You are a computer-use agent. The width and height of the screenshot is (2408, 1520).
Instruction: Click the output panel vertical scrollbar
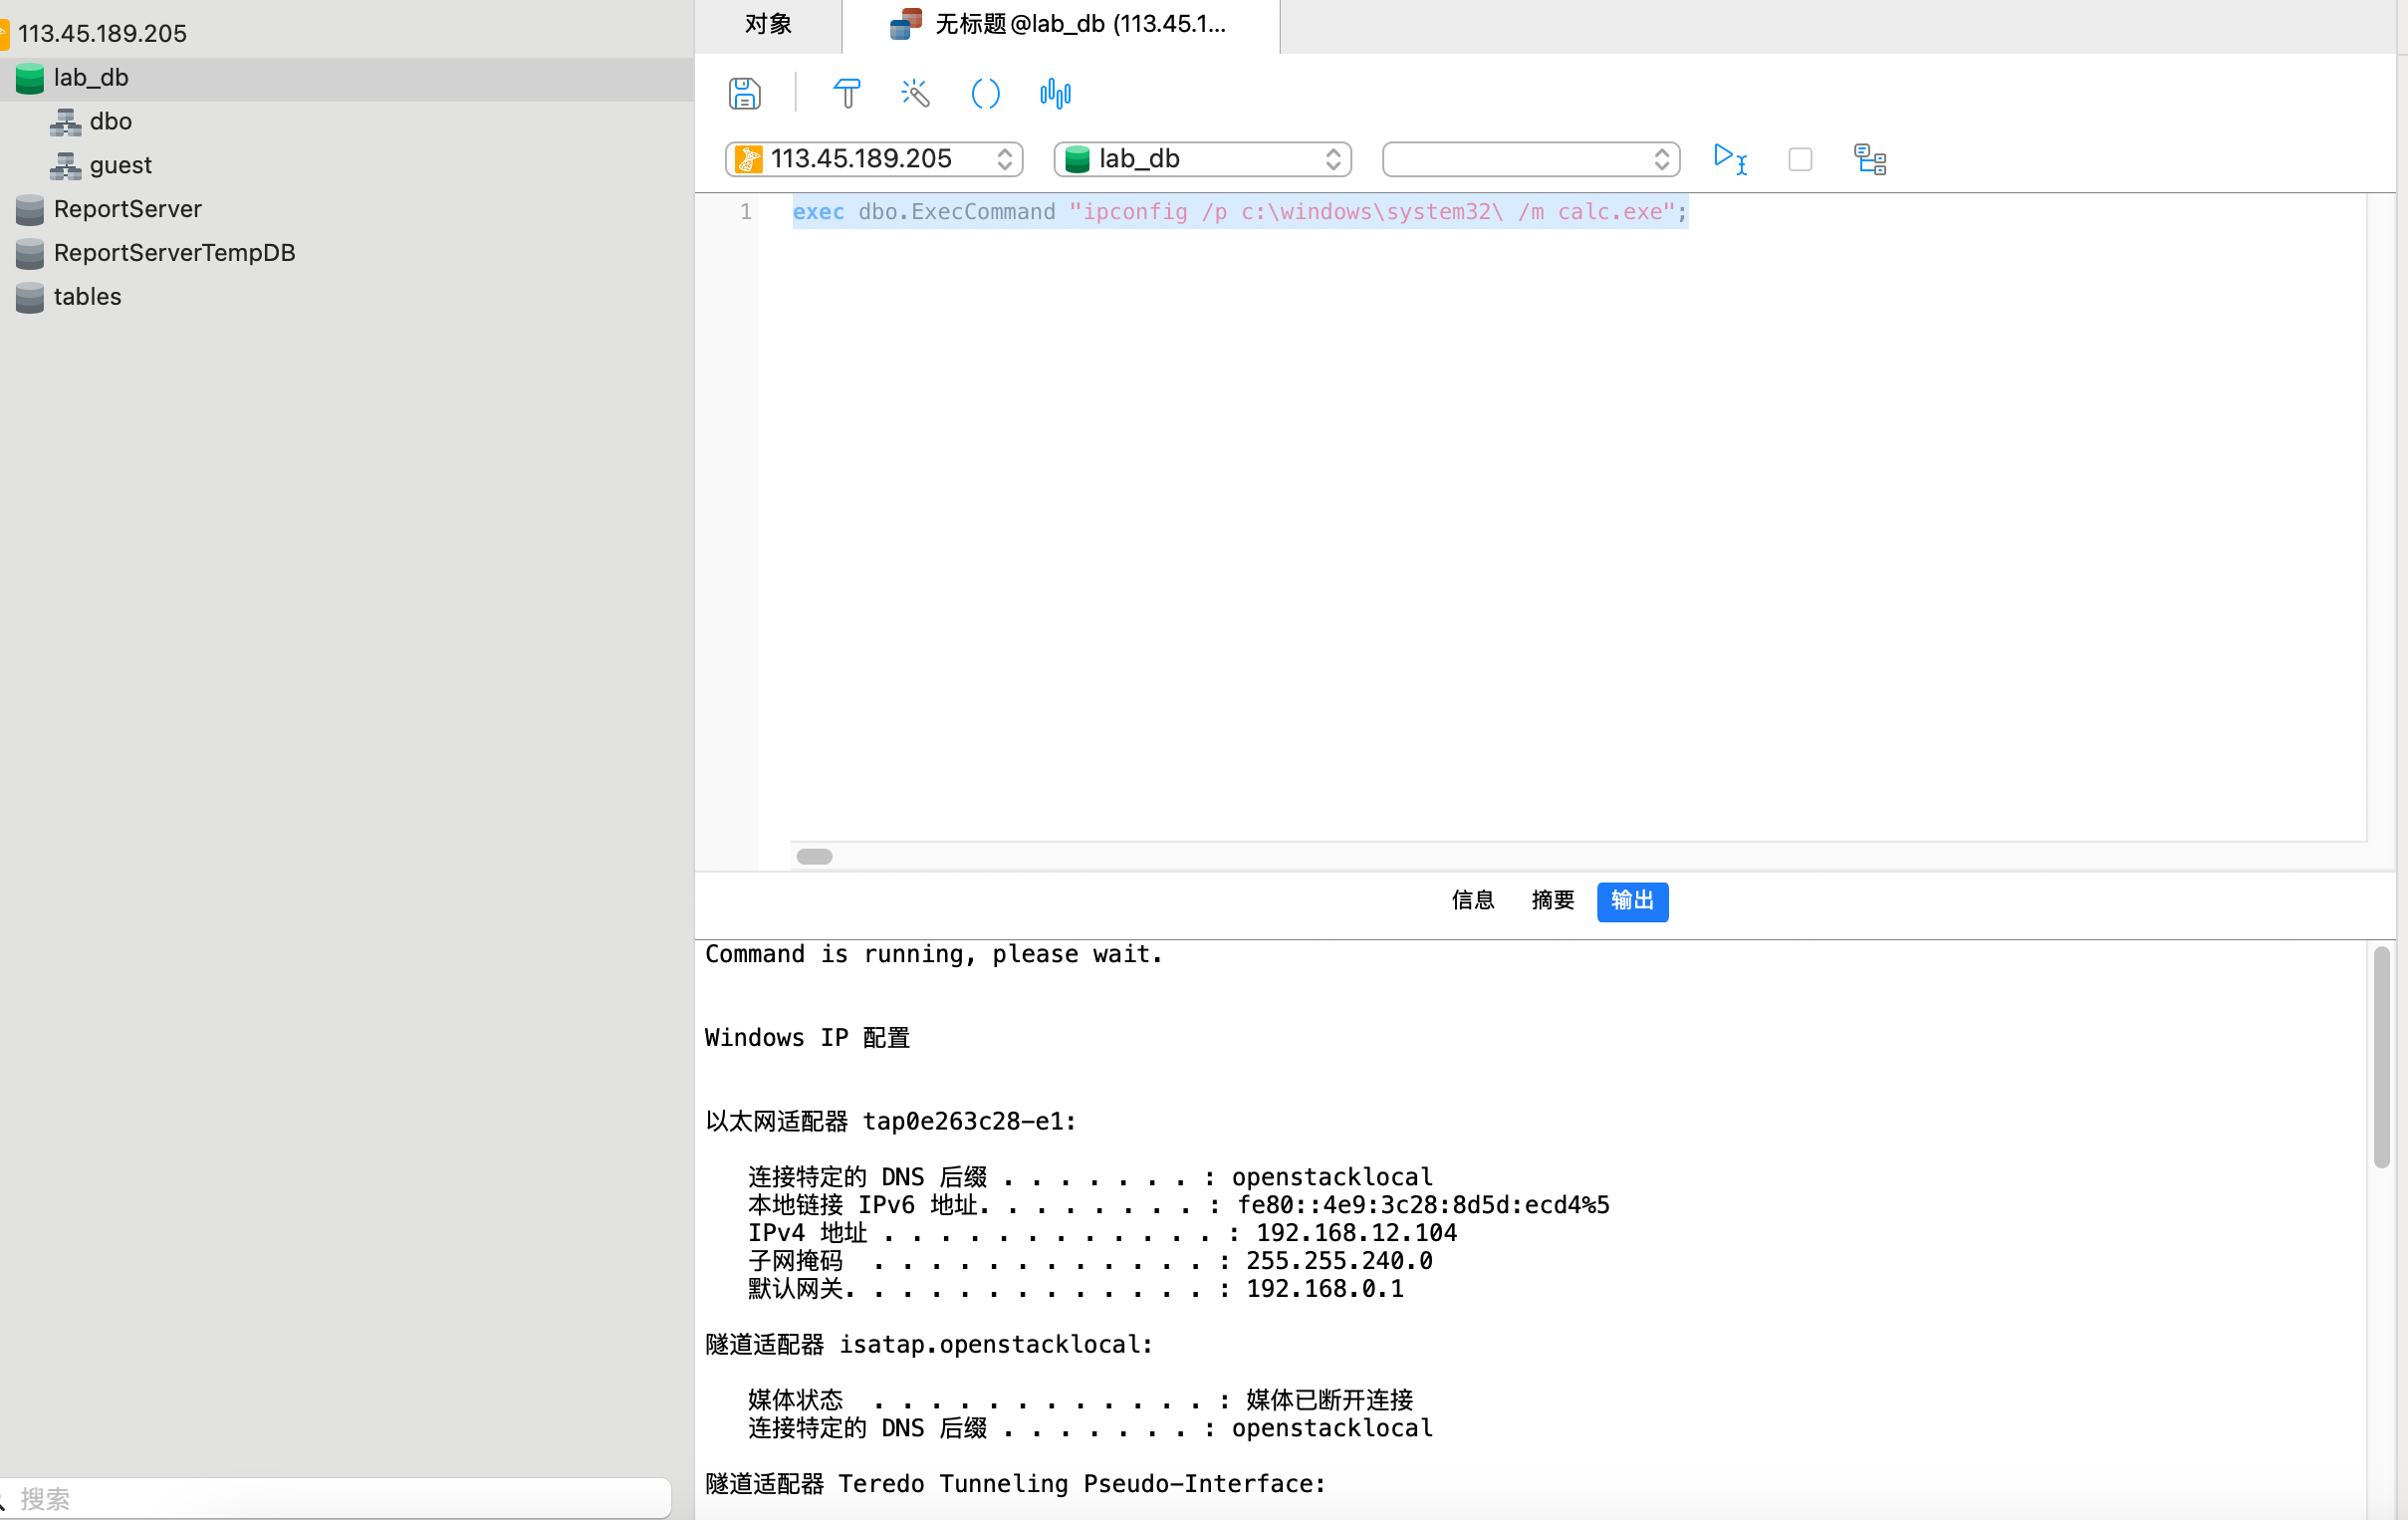[2381, 1056]
